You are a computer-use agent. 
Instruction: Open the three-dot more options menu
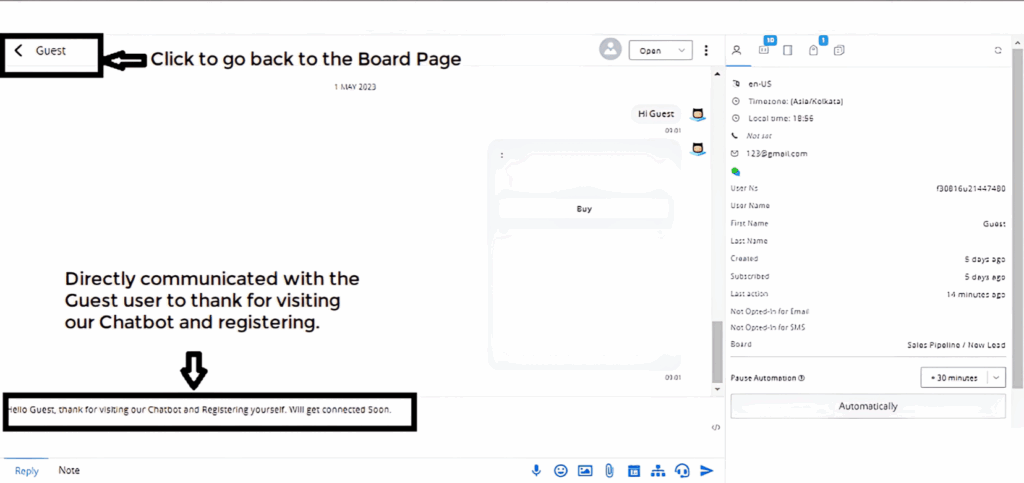pos(707,50)
